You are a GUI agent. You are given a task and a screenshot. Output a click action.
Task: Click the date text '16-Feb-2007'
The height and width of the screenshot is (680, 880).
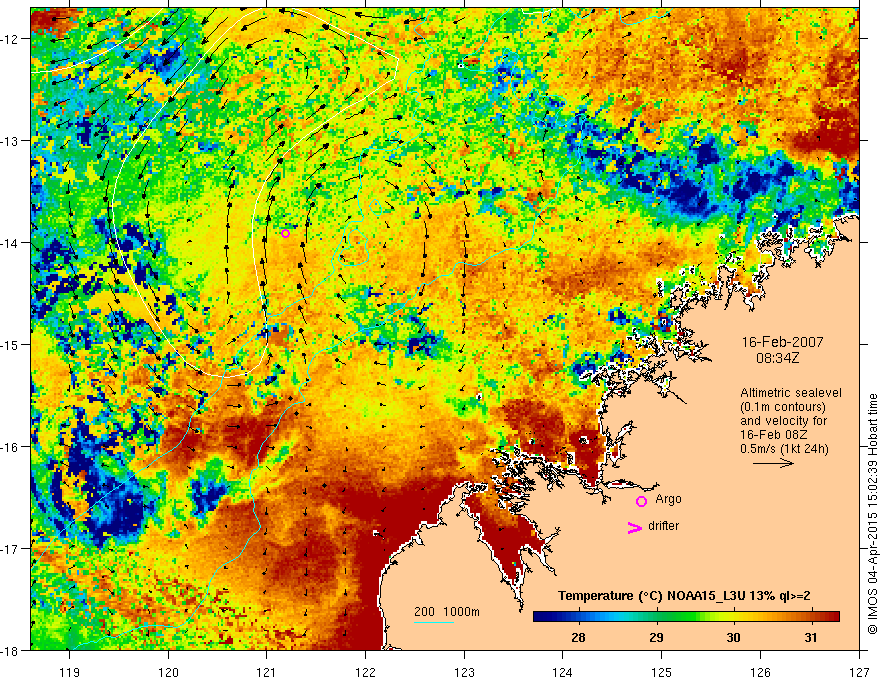coord(782,342)
